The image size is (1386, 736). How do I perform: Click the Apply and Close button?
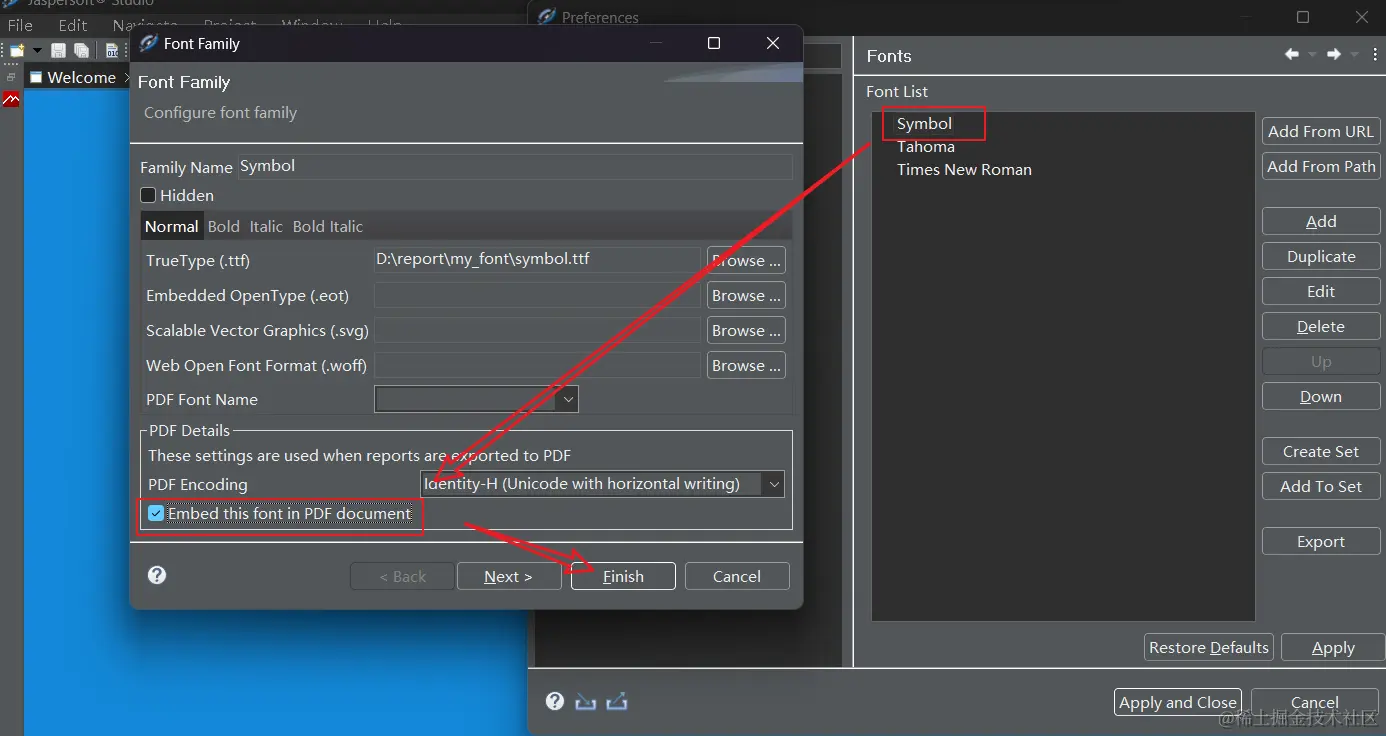tap(1178, 702)
